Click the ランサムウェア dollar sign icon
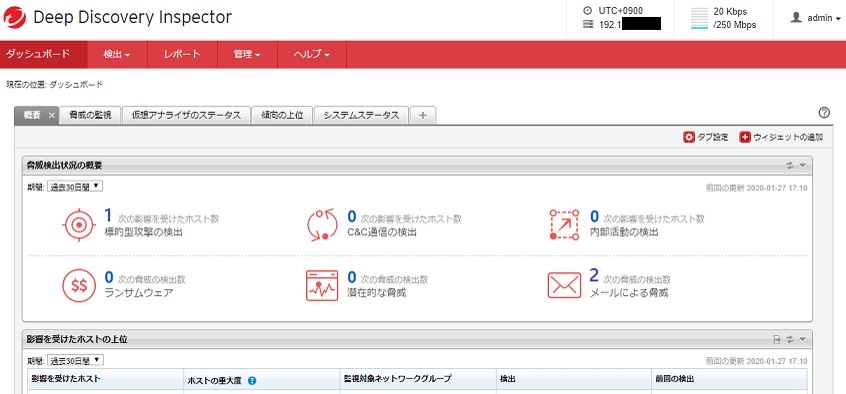This screenshot has width=846, height=394. (x=79, y=286)
